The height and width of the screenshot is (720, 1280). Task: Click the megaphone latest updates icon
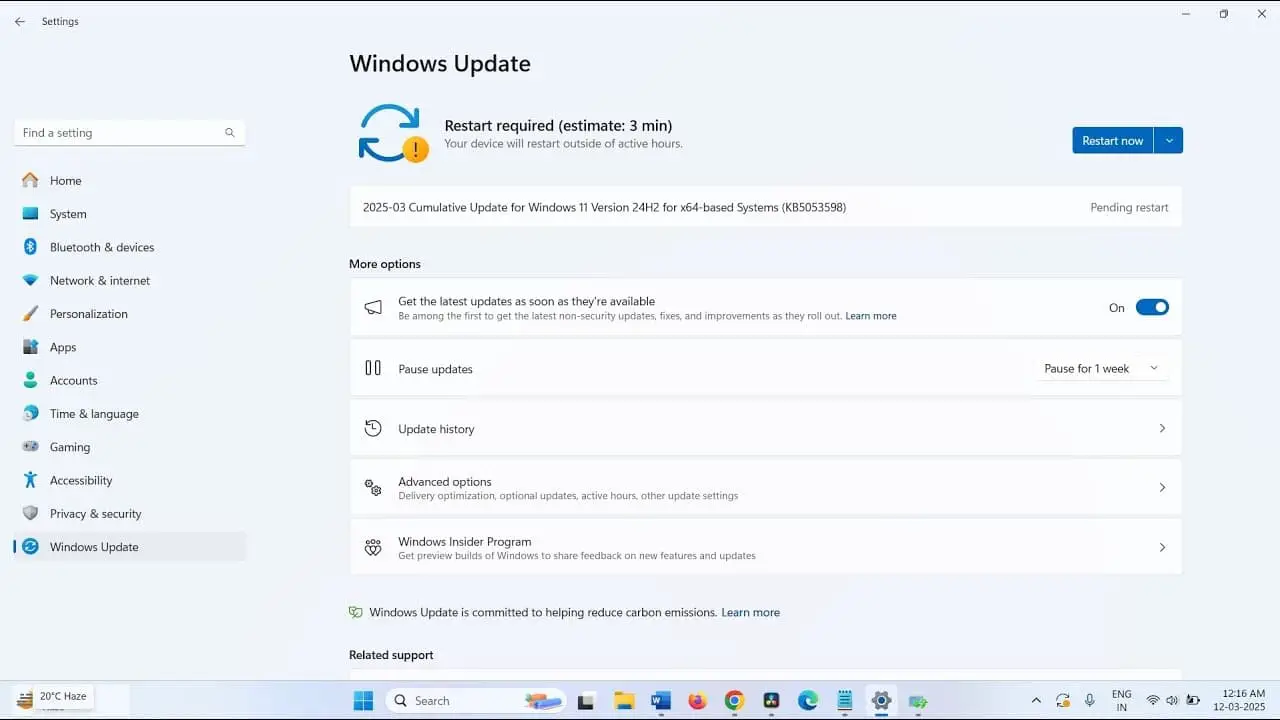pos(373,308)
